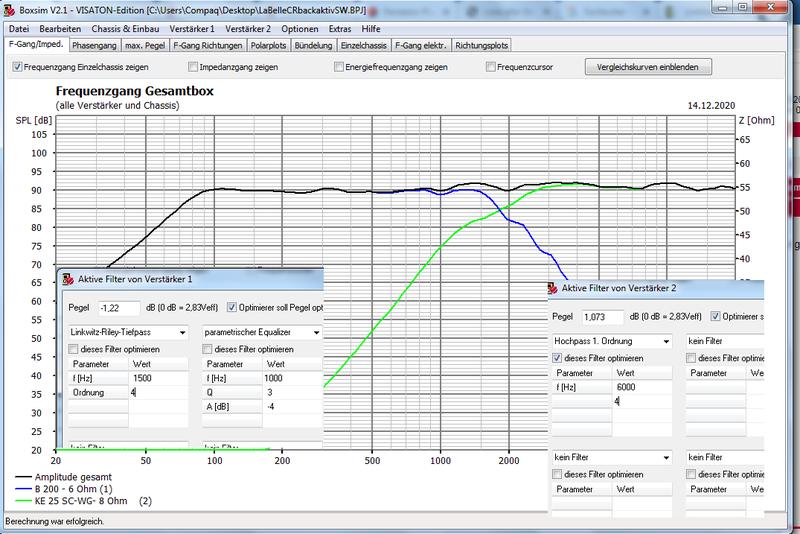Uncheck Frequenzgang Einzelchassis zeigen
The width and height of the screenshot is (800, 534).
[x=17, y=67]
